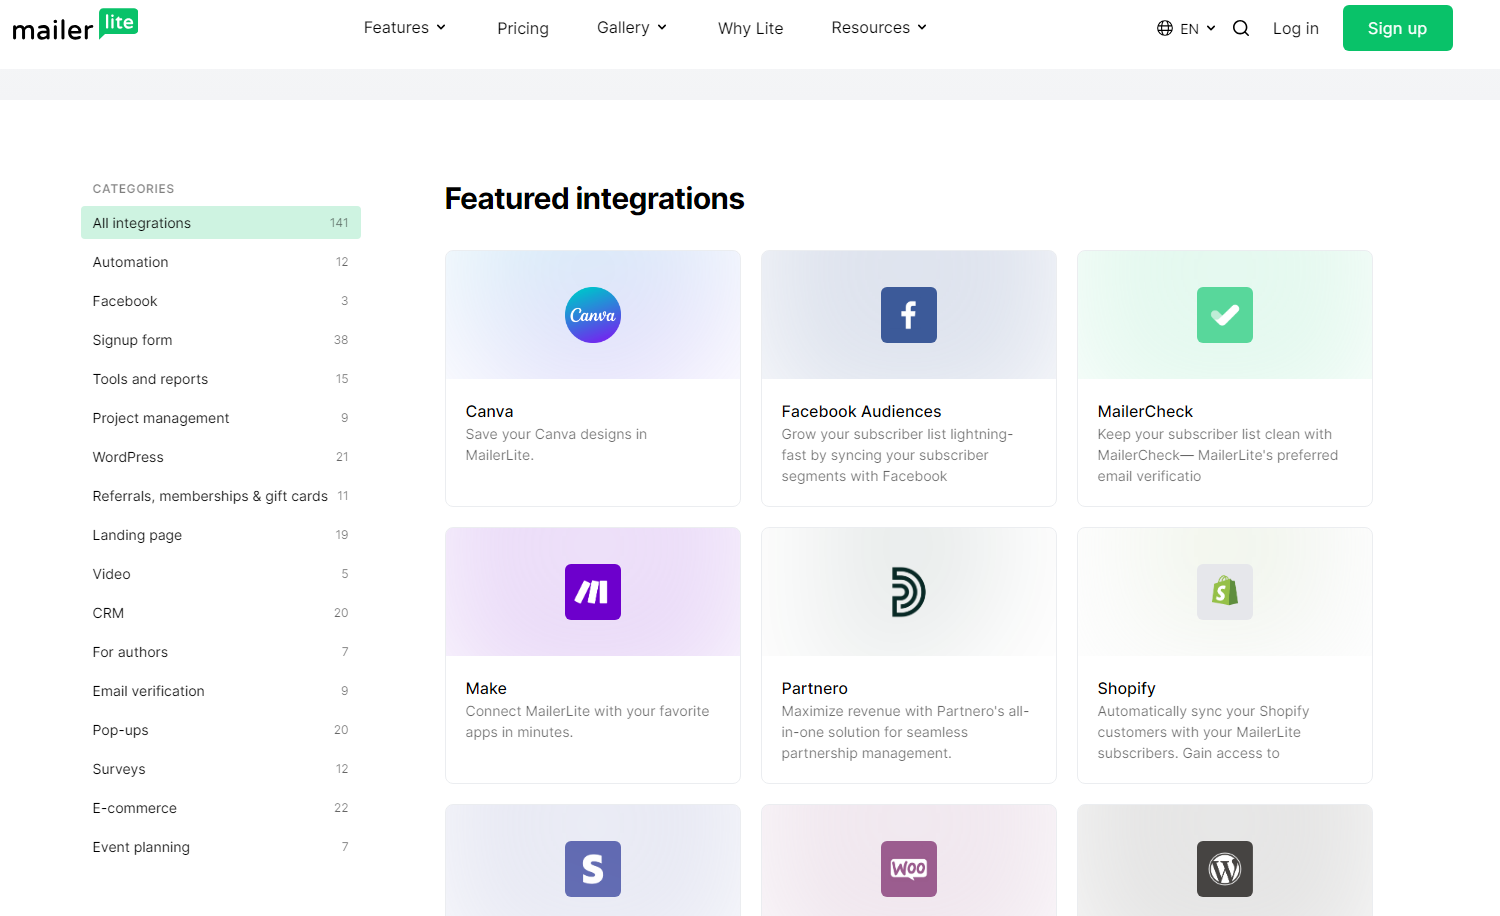Viewport: 1500px width, 916px height.
Task: Expand the Resources dropdown menu
Action: tap(879, 28)
